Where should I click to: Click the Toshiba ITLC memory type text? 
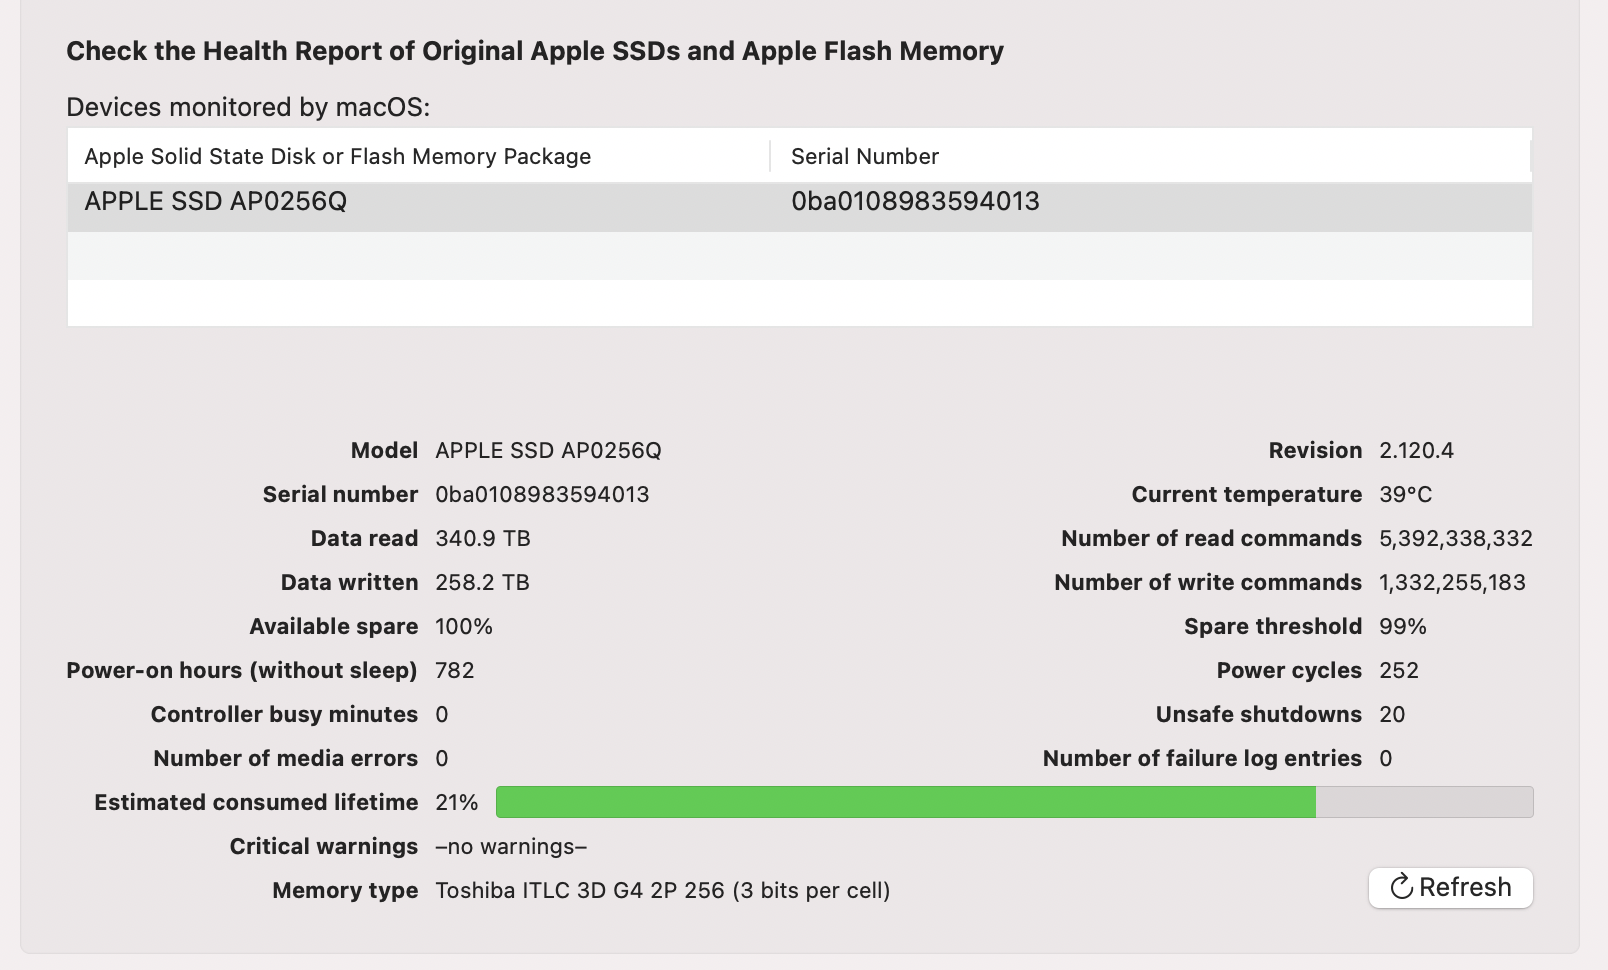662,890
